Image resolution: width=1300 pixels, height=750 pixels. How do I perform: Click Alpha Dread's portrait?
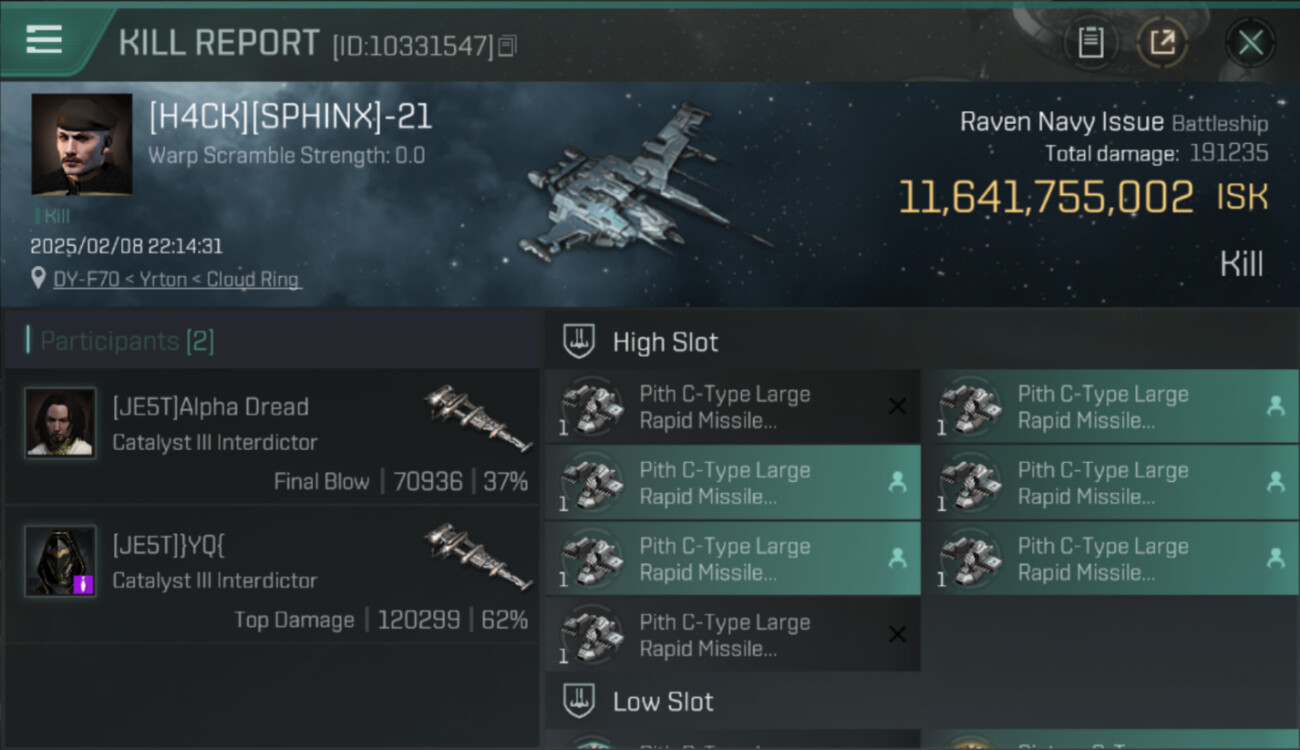tap(60, 423)
